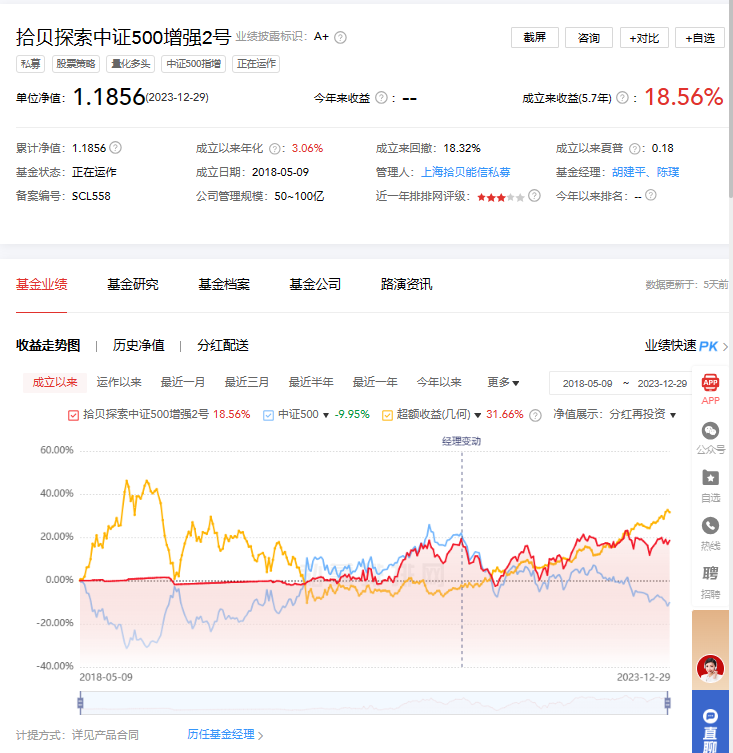733x753 pixels.
Task: Click the start date 2018-05-09 field
Action: tap(587, 384)
